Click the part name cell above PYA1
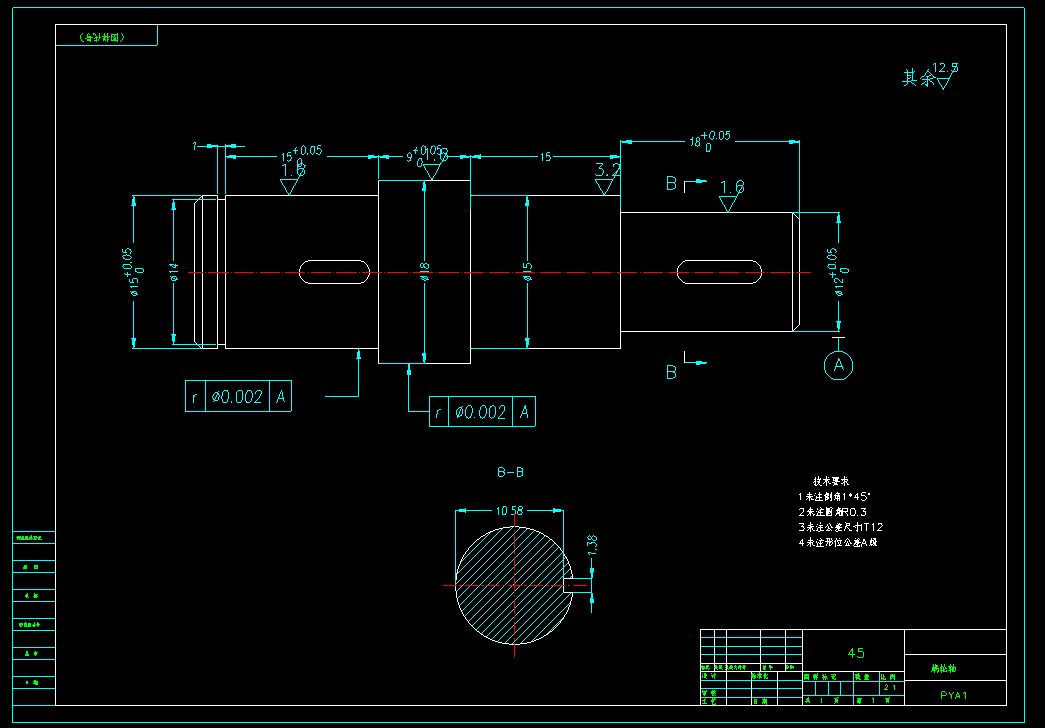The image size is (1045, 728). 955,667
